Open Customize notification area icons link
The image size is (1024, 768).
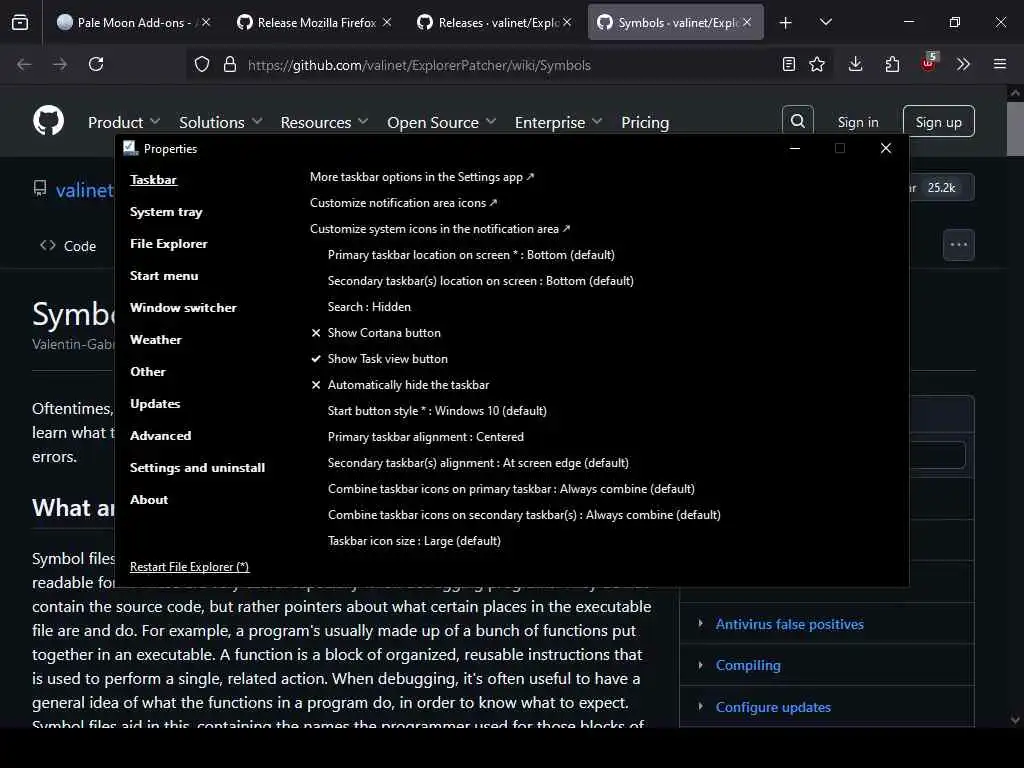pyautogui.click(x=404, y=203)
